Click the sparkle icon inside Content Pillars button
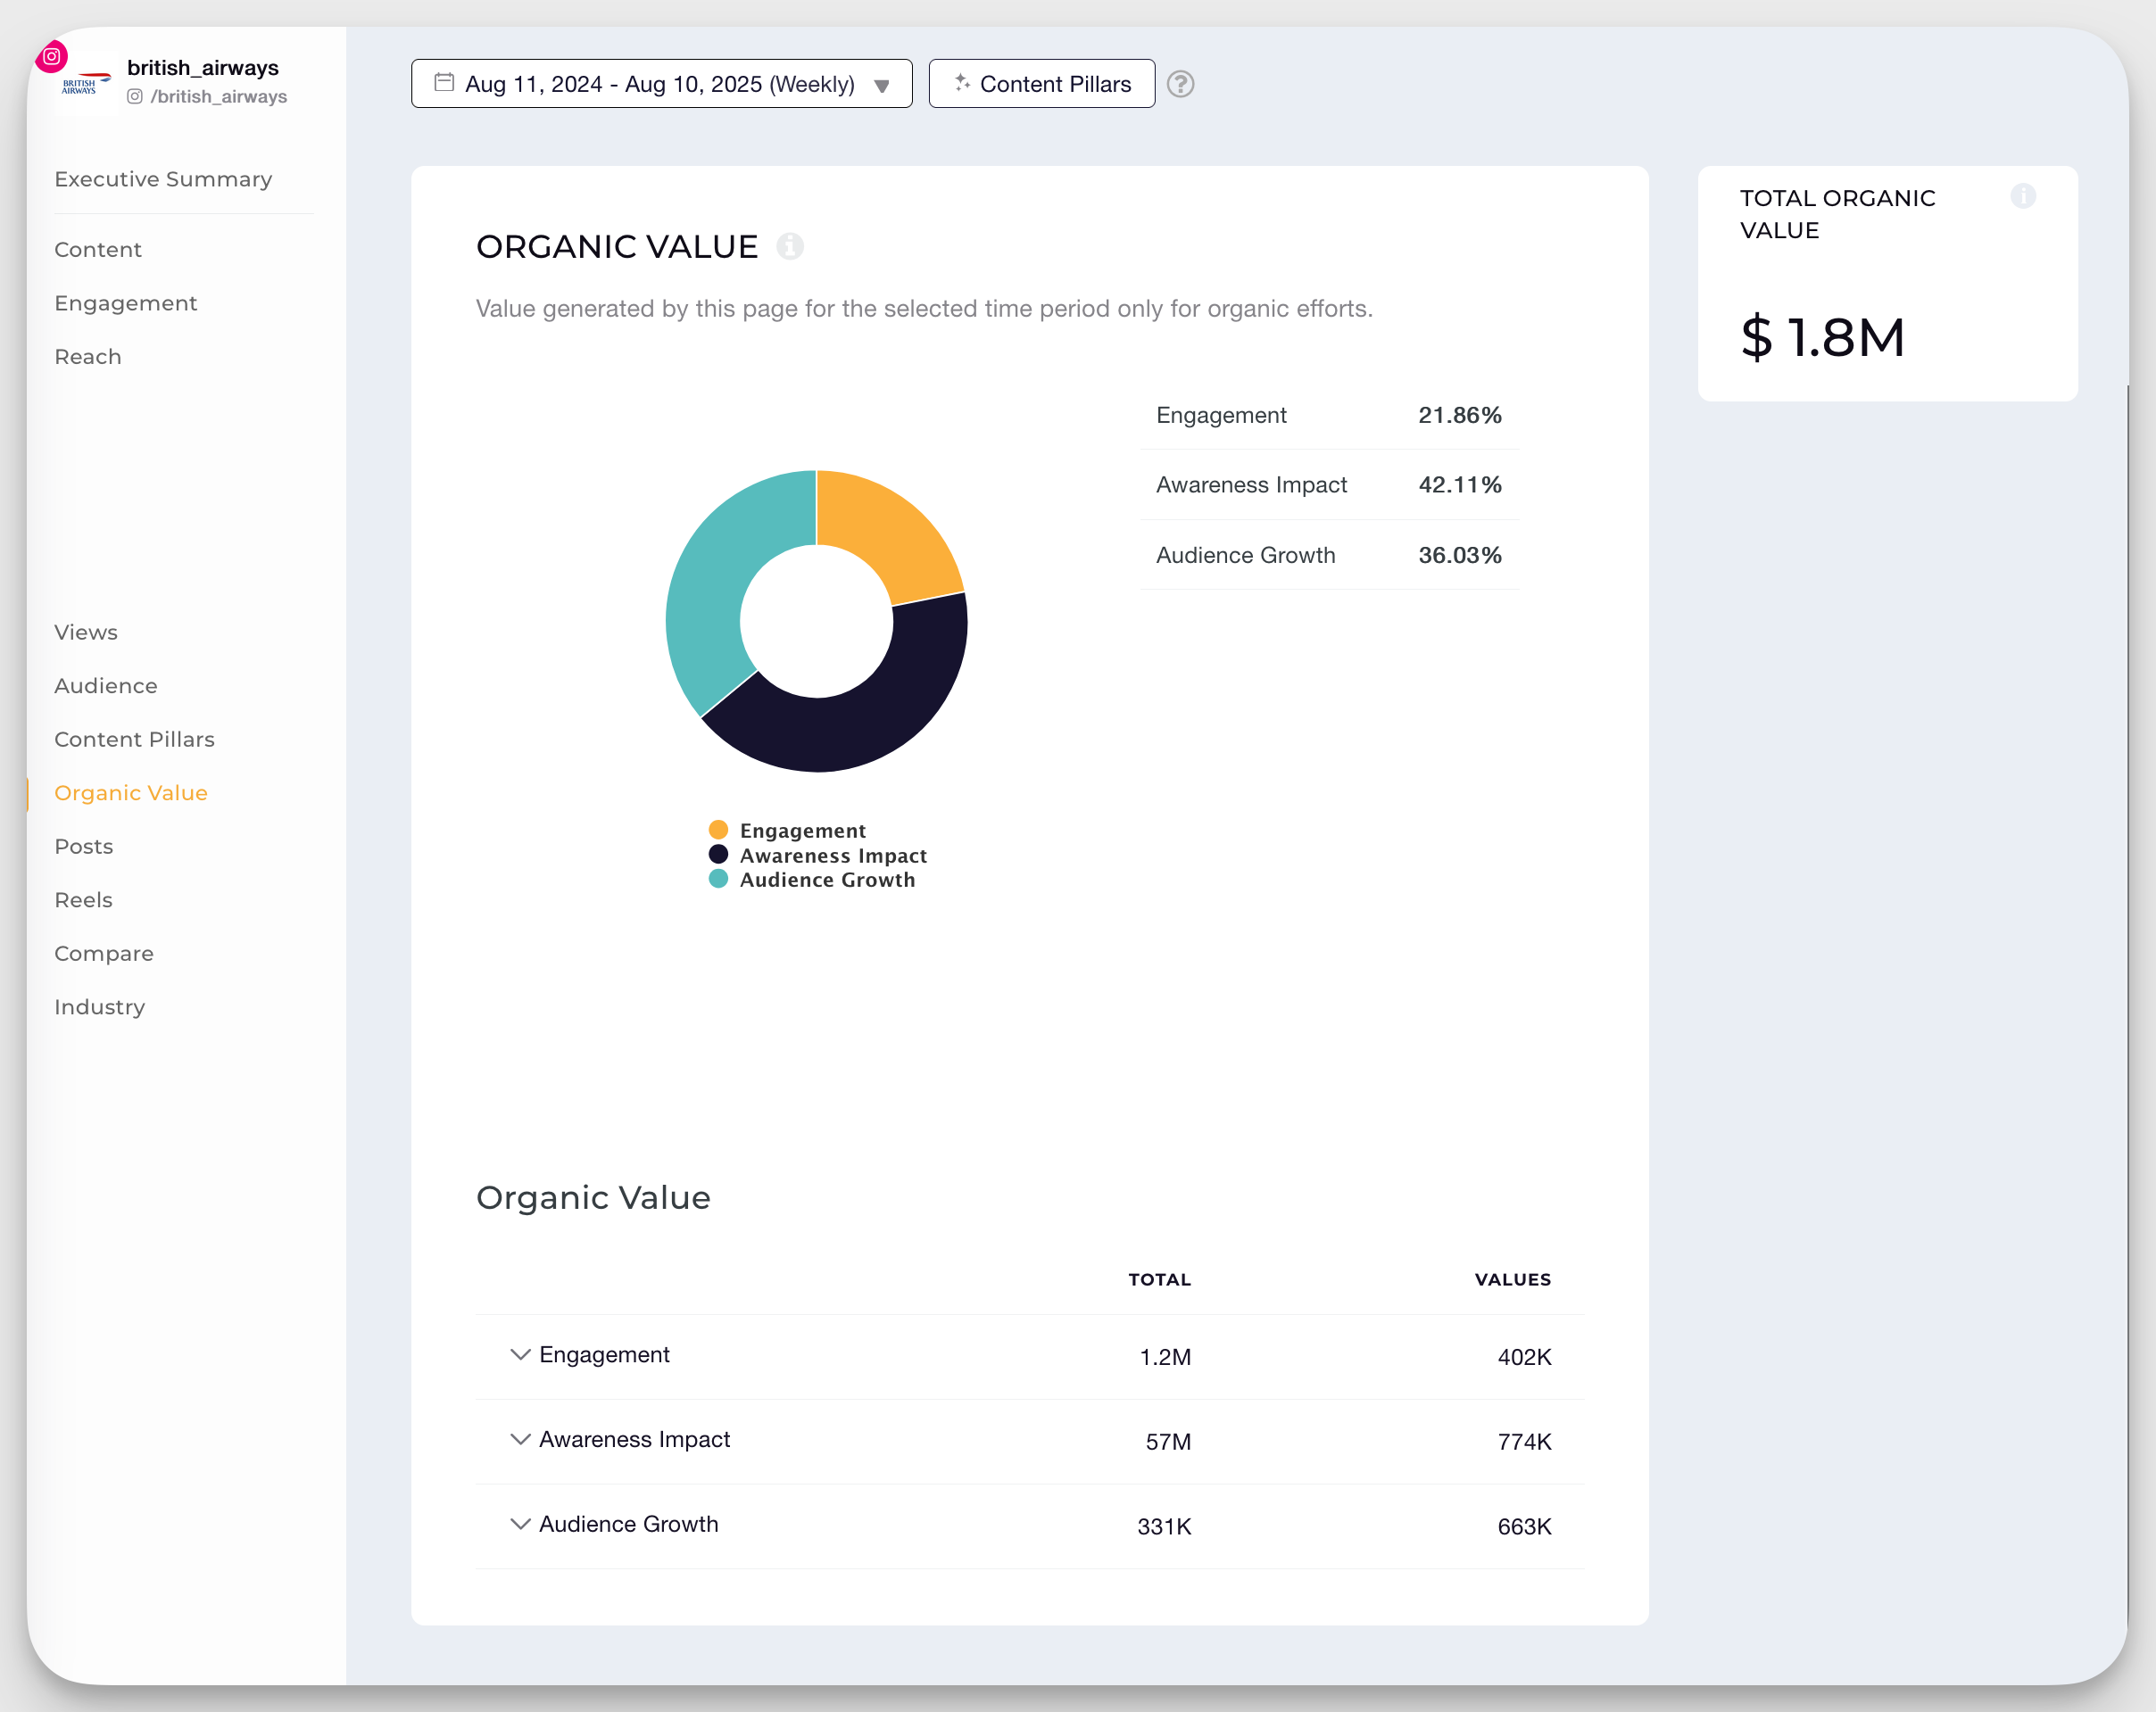The width and height of the screenshot is (2156, 1712). [x=963, y=84]
